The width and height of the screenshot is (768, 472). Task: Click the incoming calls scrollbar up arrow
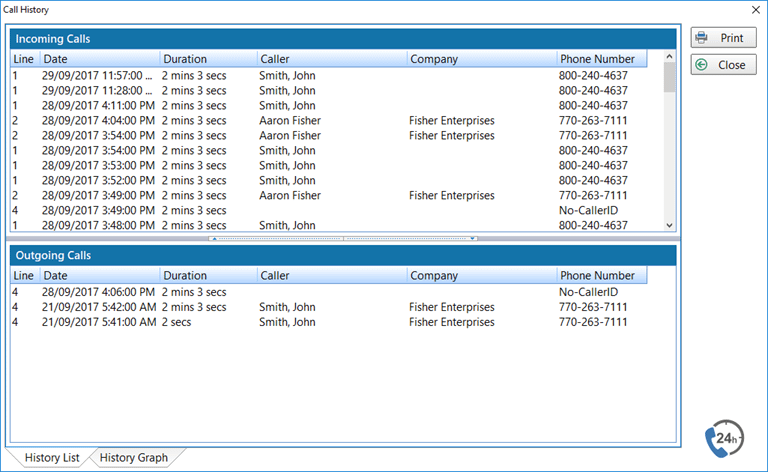[670, 57]
